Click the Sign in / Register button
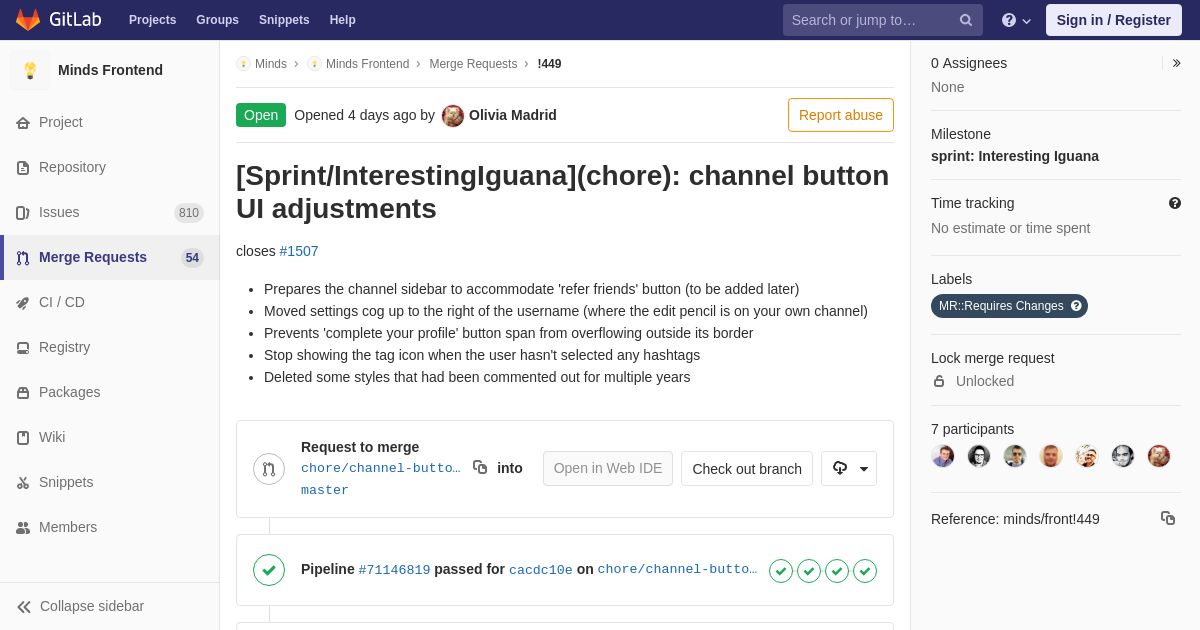 tap(1114, 20)
